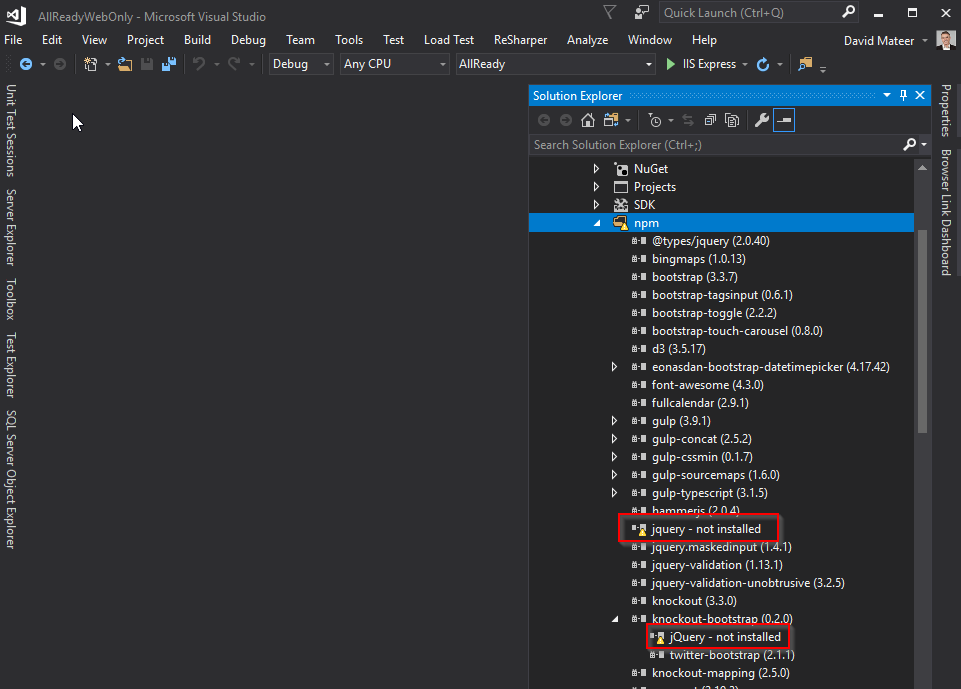Expand the NuGet node

point(596,169)
